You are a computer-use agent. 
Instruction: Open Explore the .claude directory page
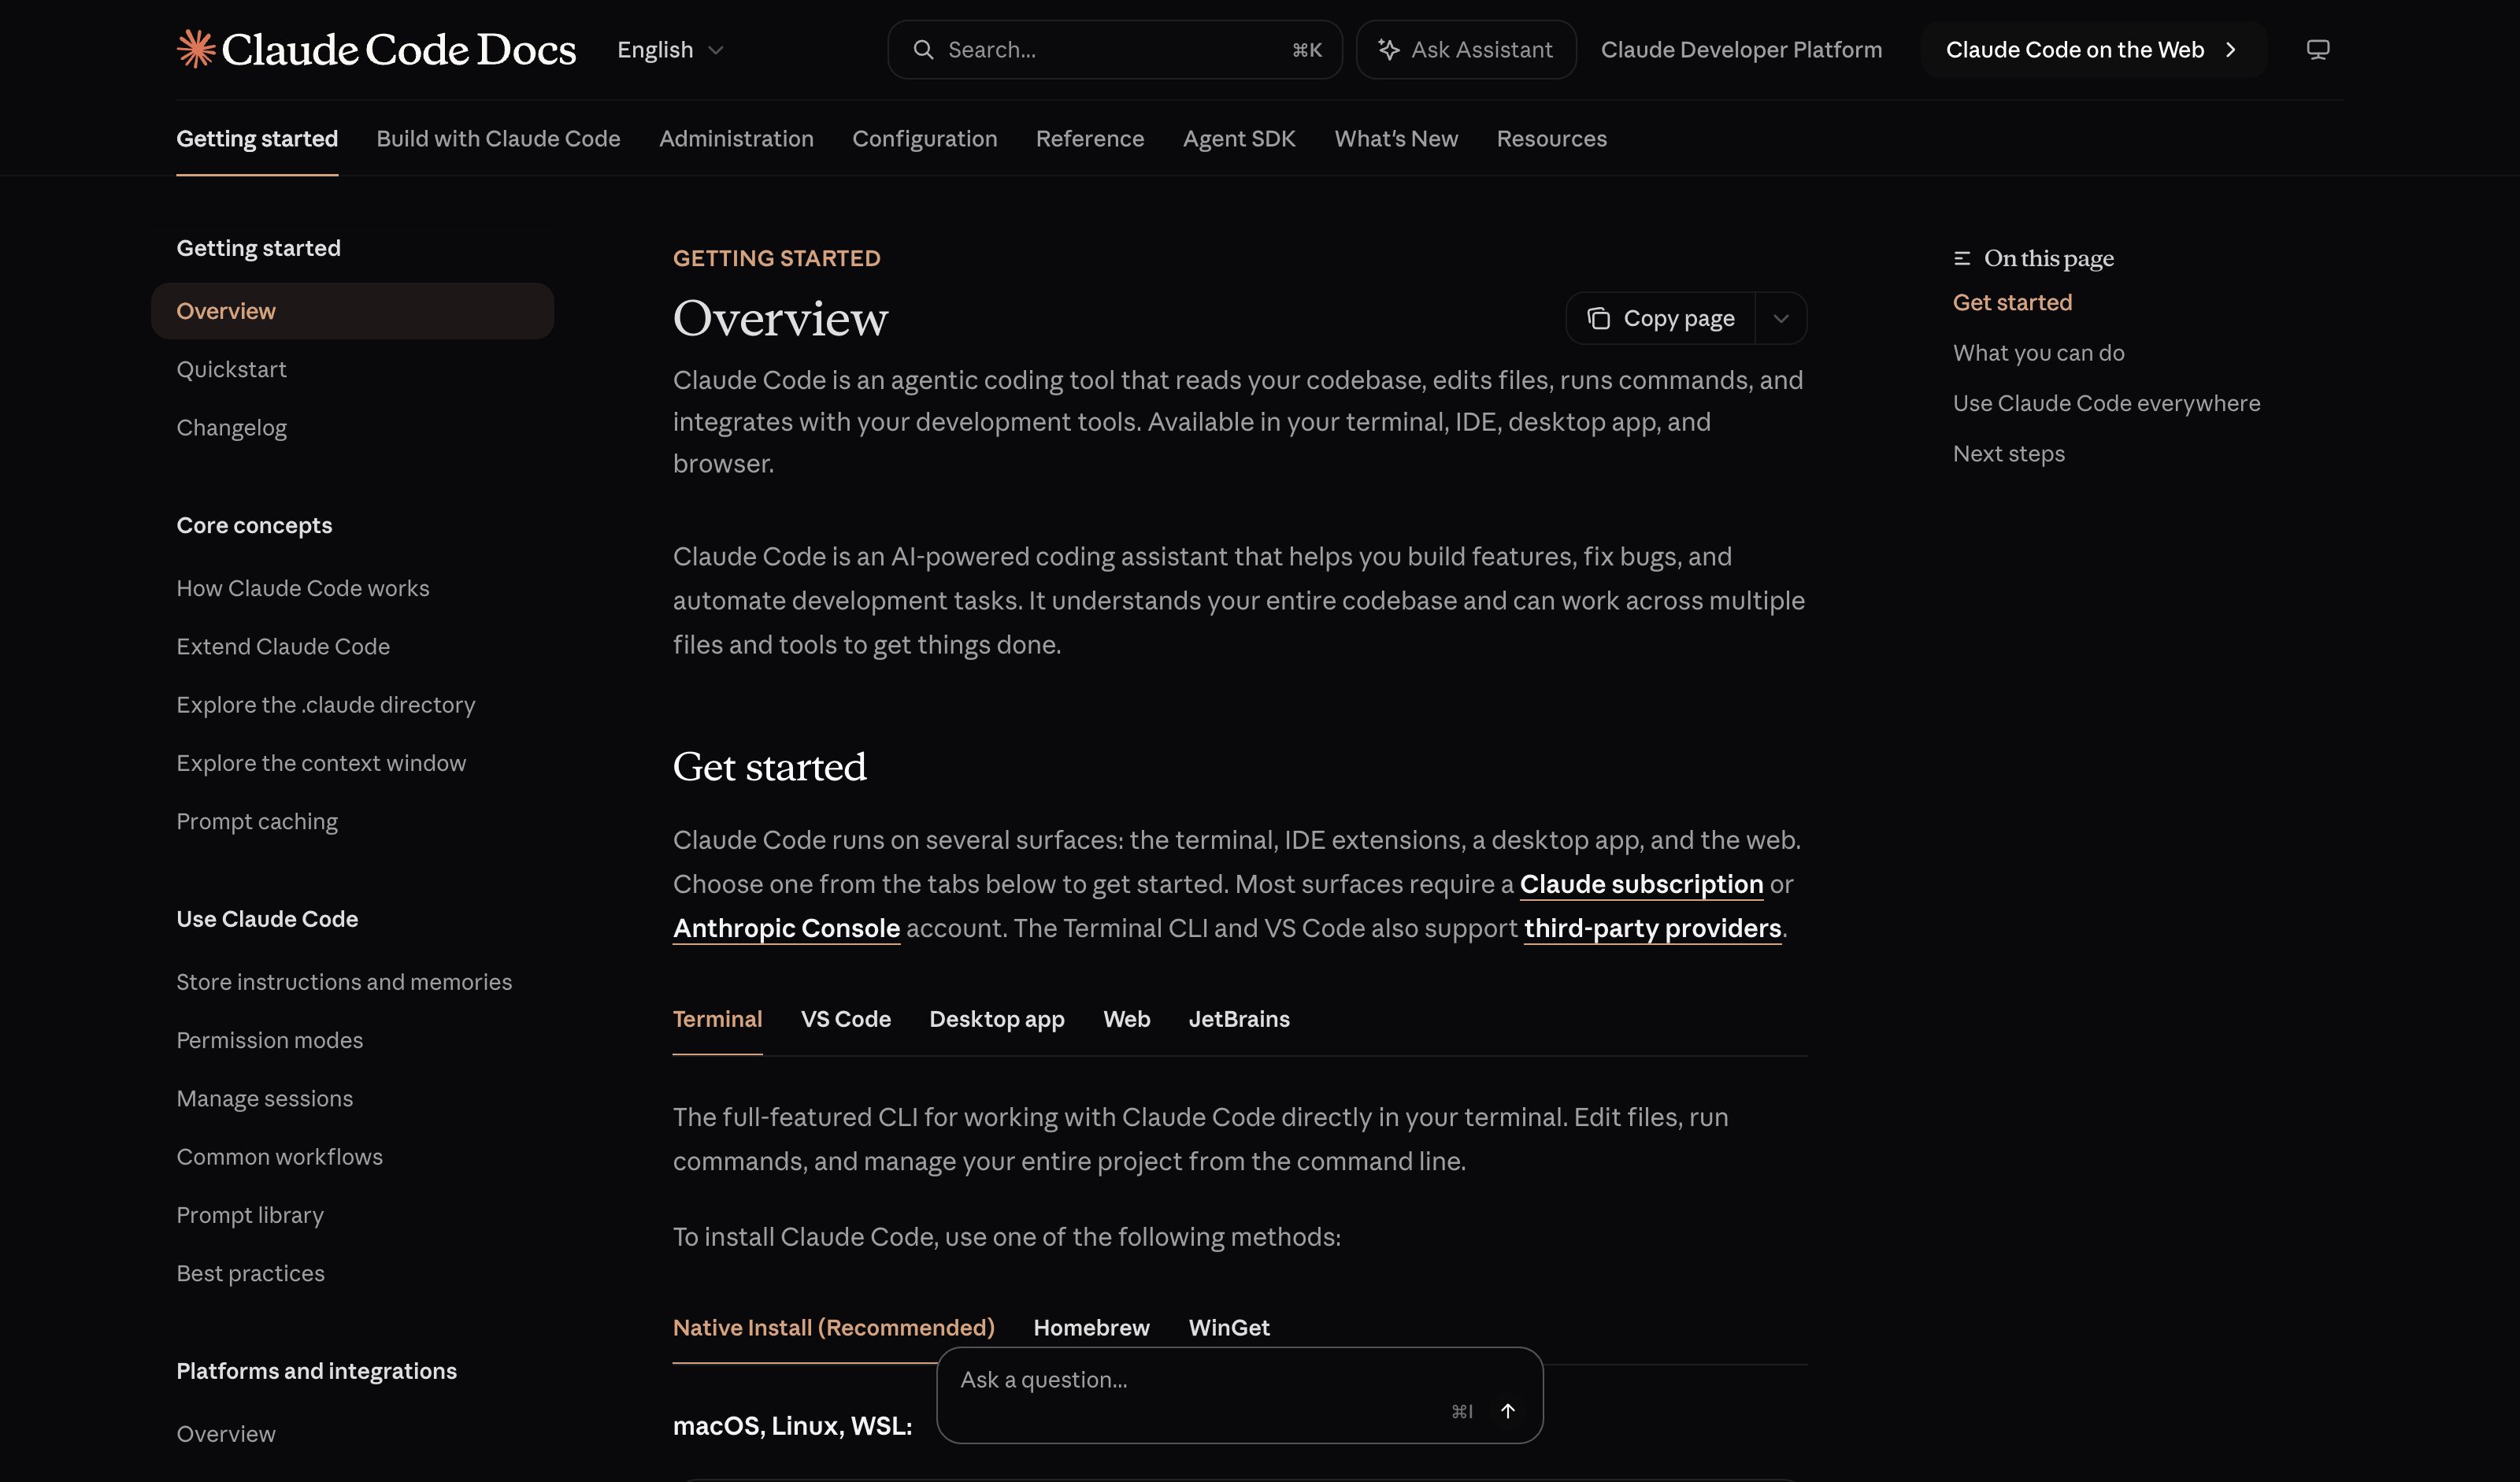(325, 704)
